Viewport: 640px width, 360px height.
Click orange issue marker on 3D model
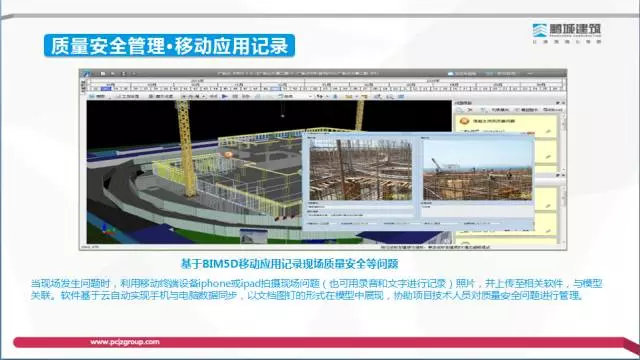(x=228, y=154)
